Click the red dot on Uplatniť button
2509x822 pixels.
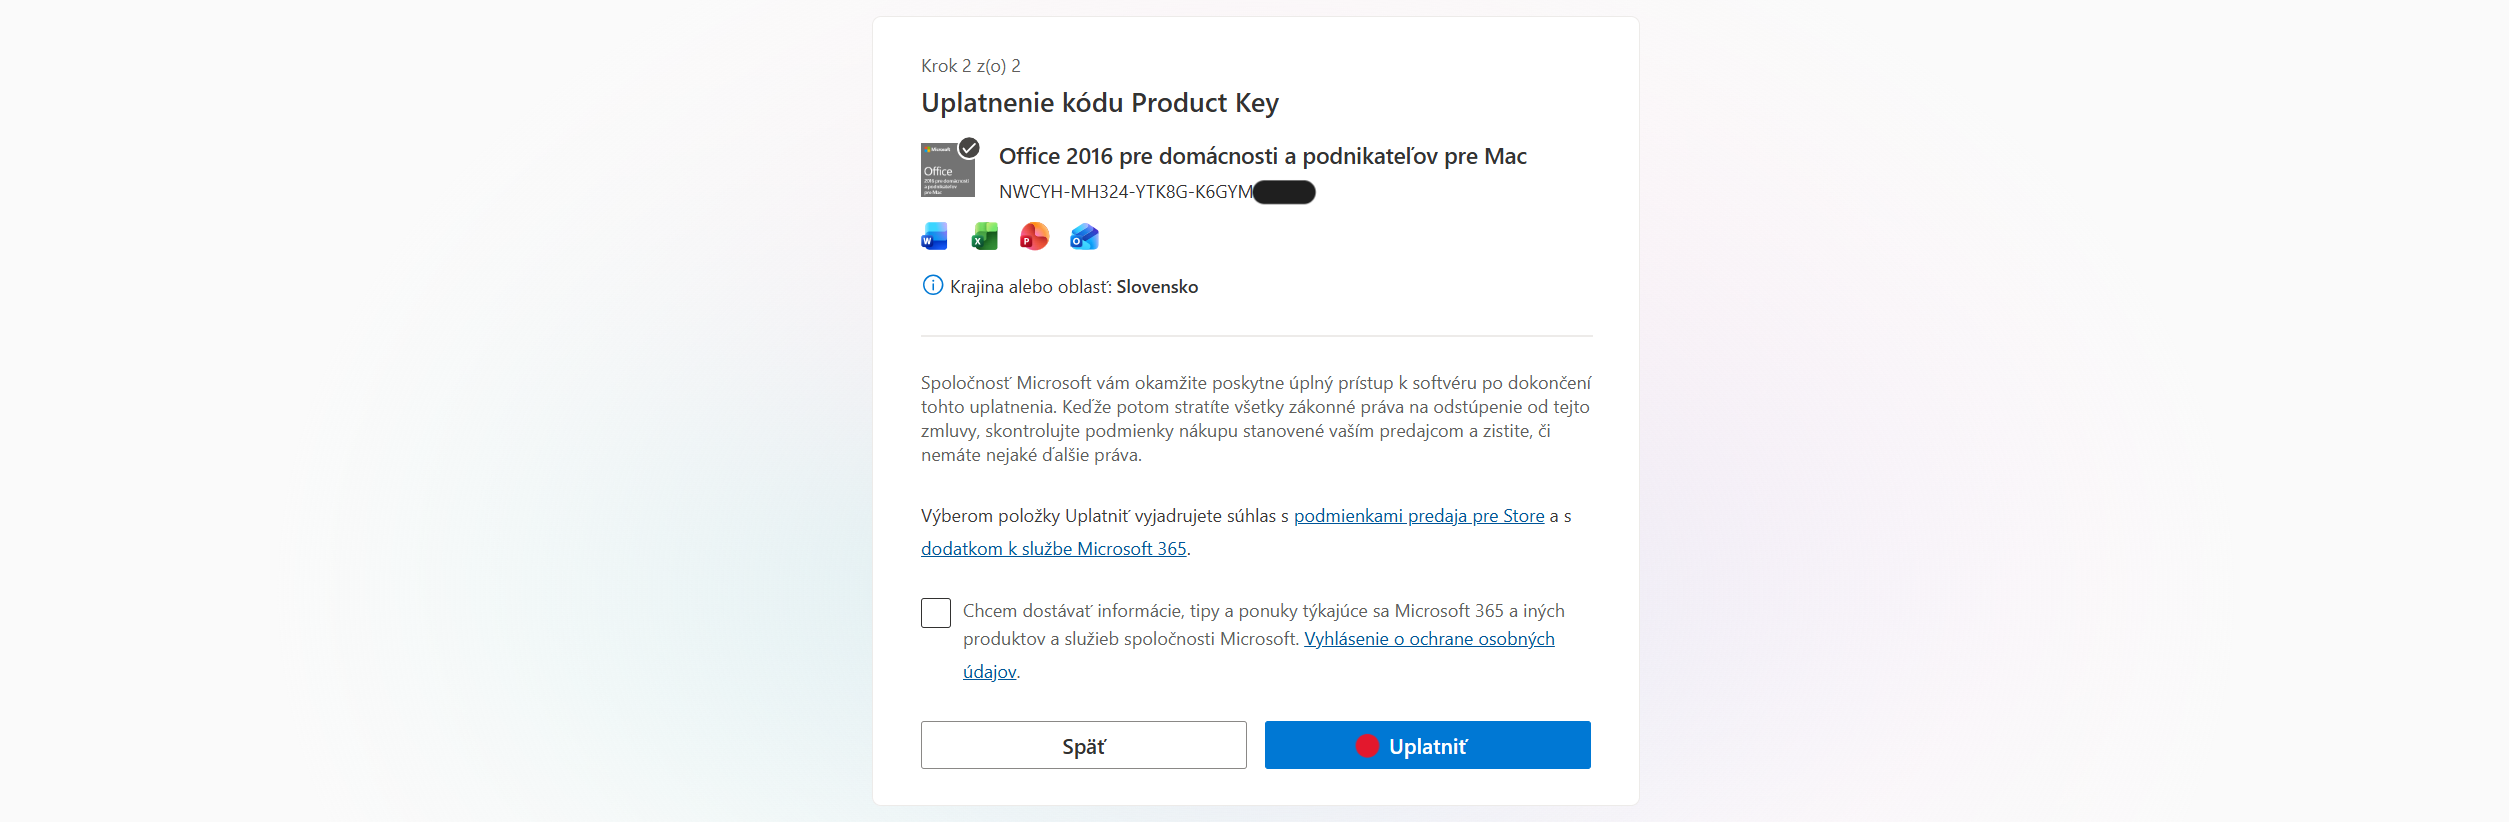(x=1366, y=746)
